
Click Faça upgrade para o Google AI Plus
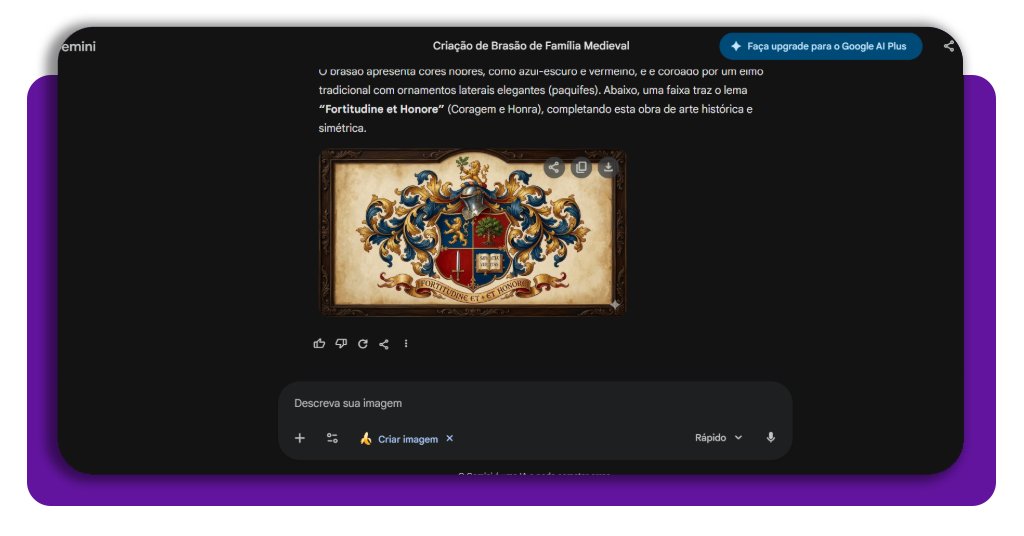[821, 46]
